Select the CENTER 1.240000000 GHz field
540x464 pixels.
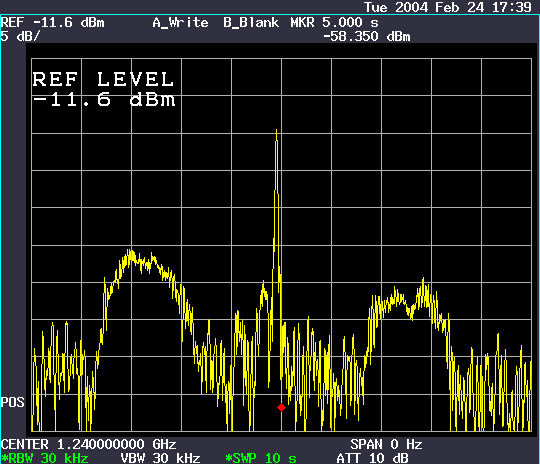(89, 444)
